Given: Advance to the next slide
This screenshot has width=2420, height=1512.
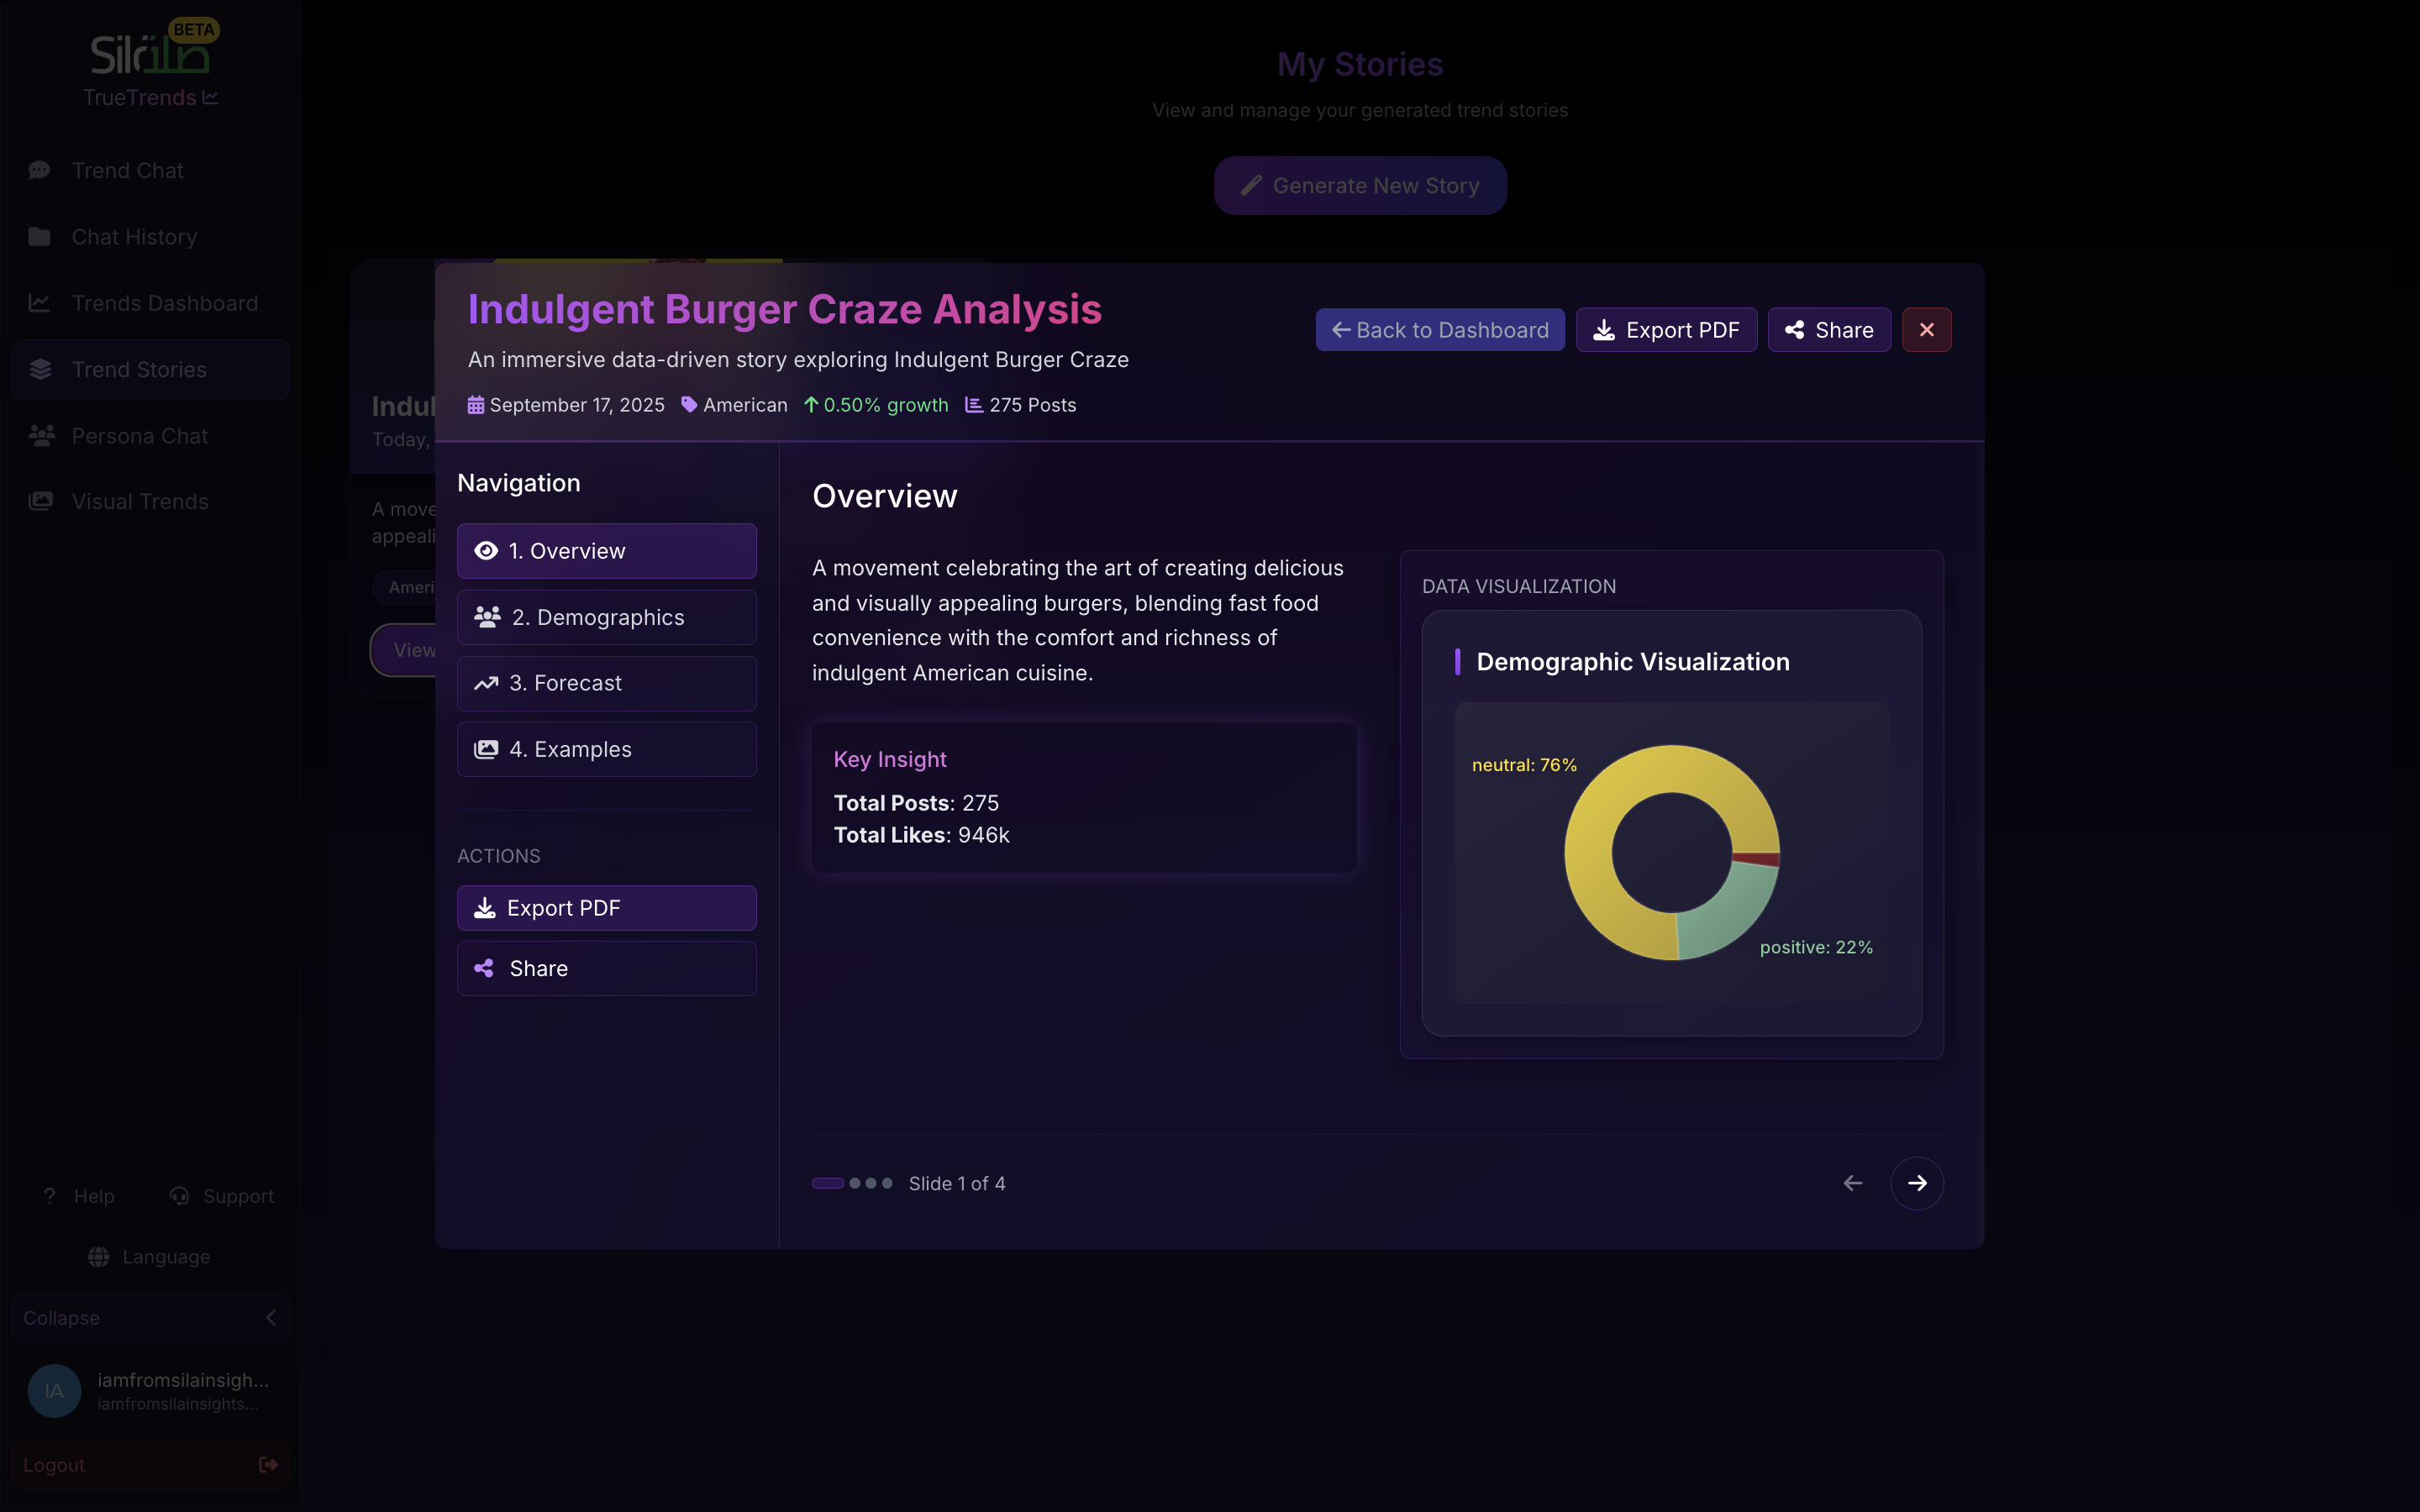Looking at the screenshot, I should click(1917, 1183).
